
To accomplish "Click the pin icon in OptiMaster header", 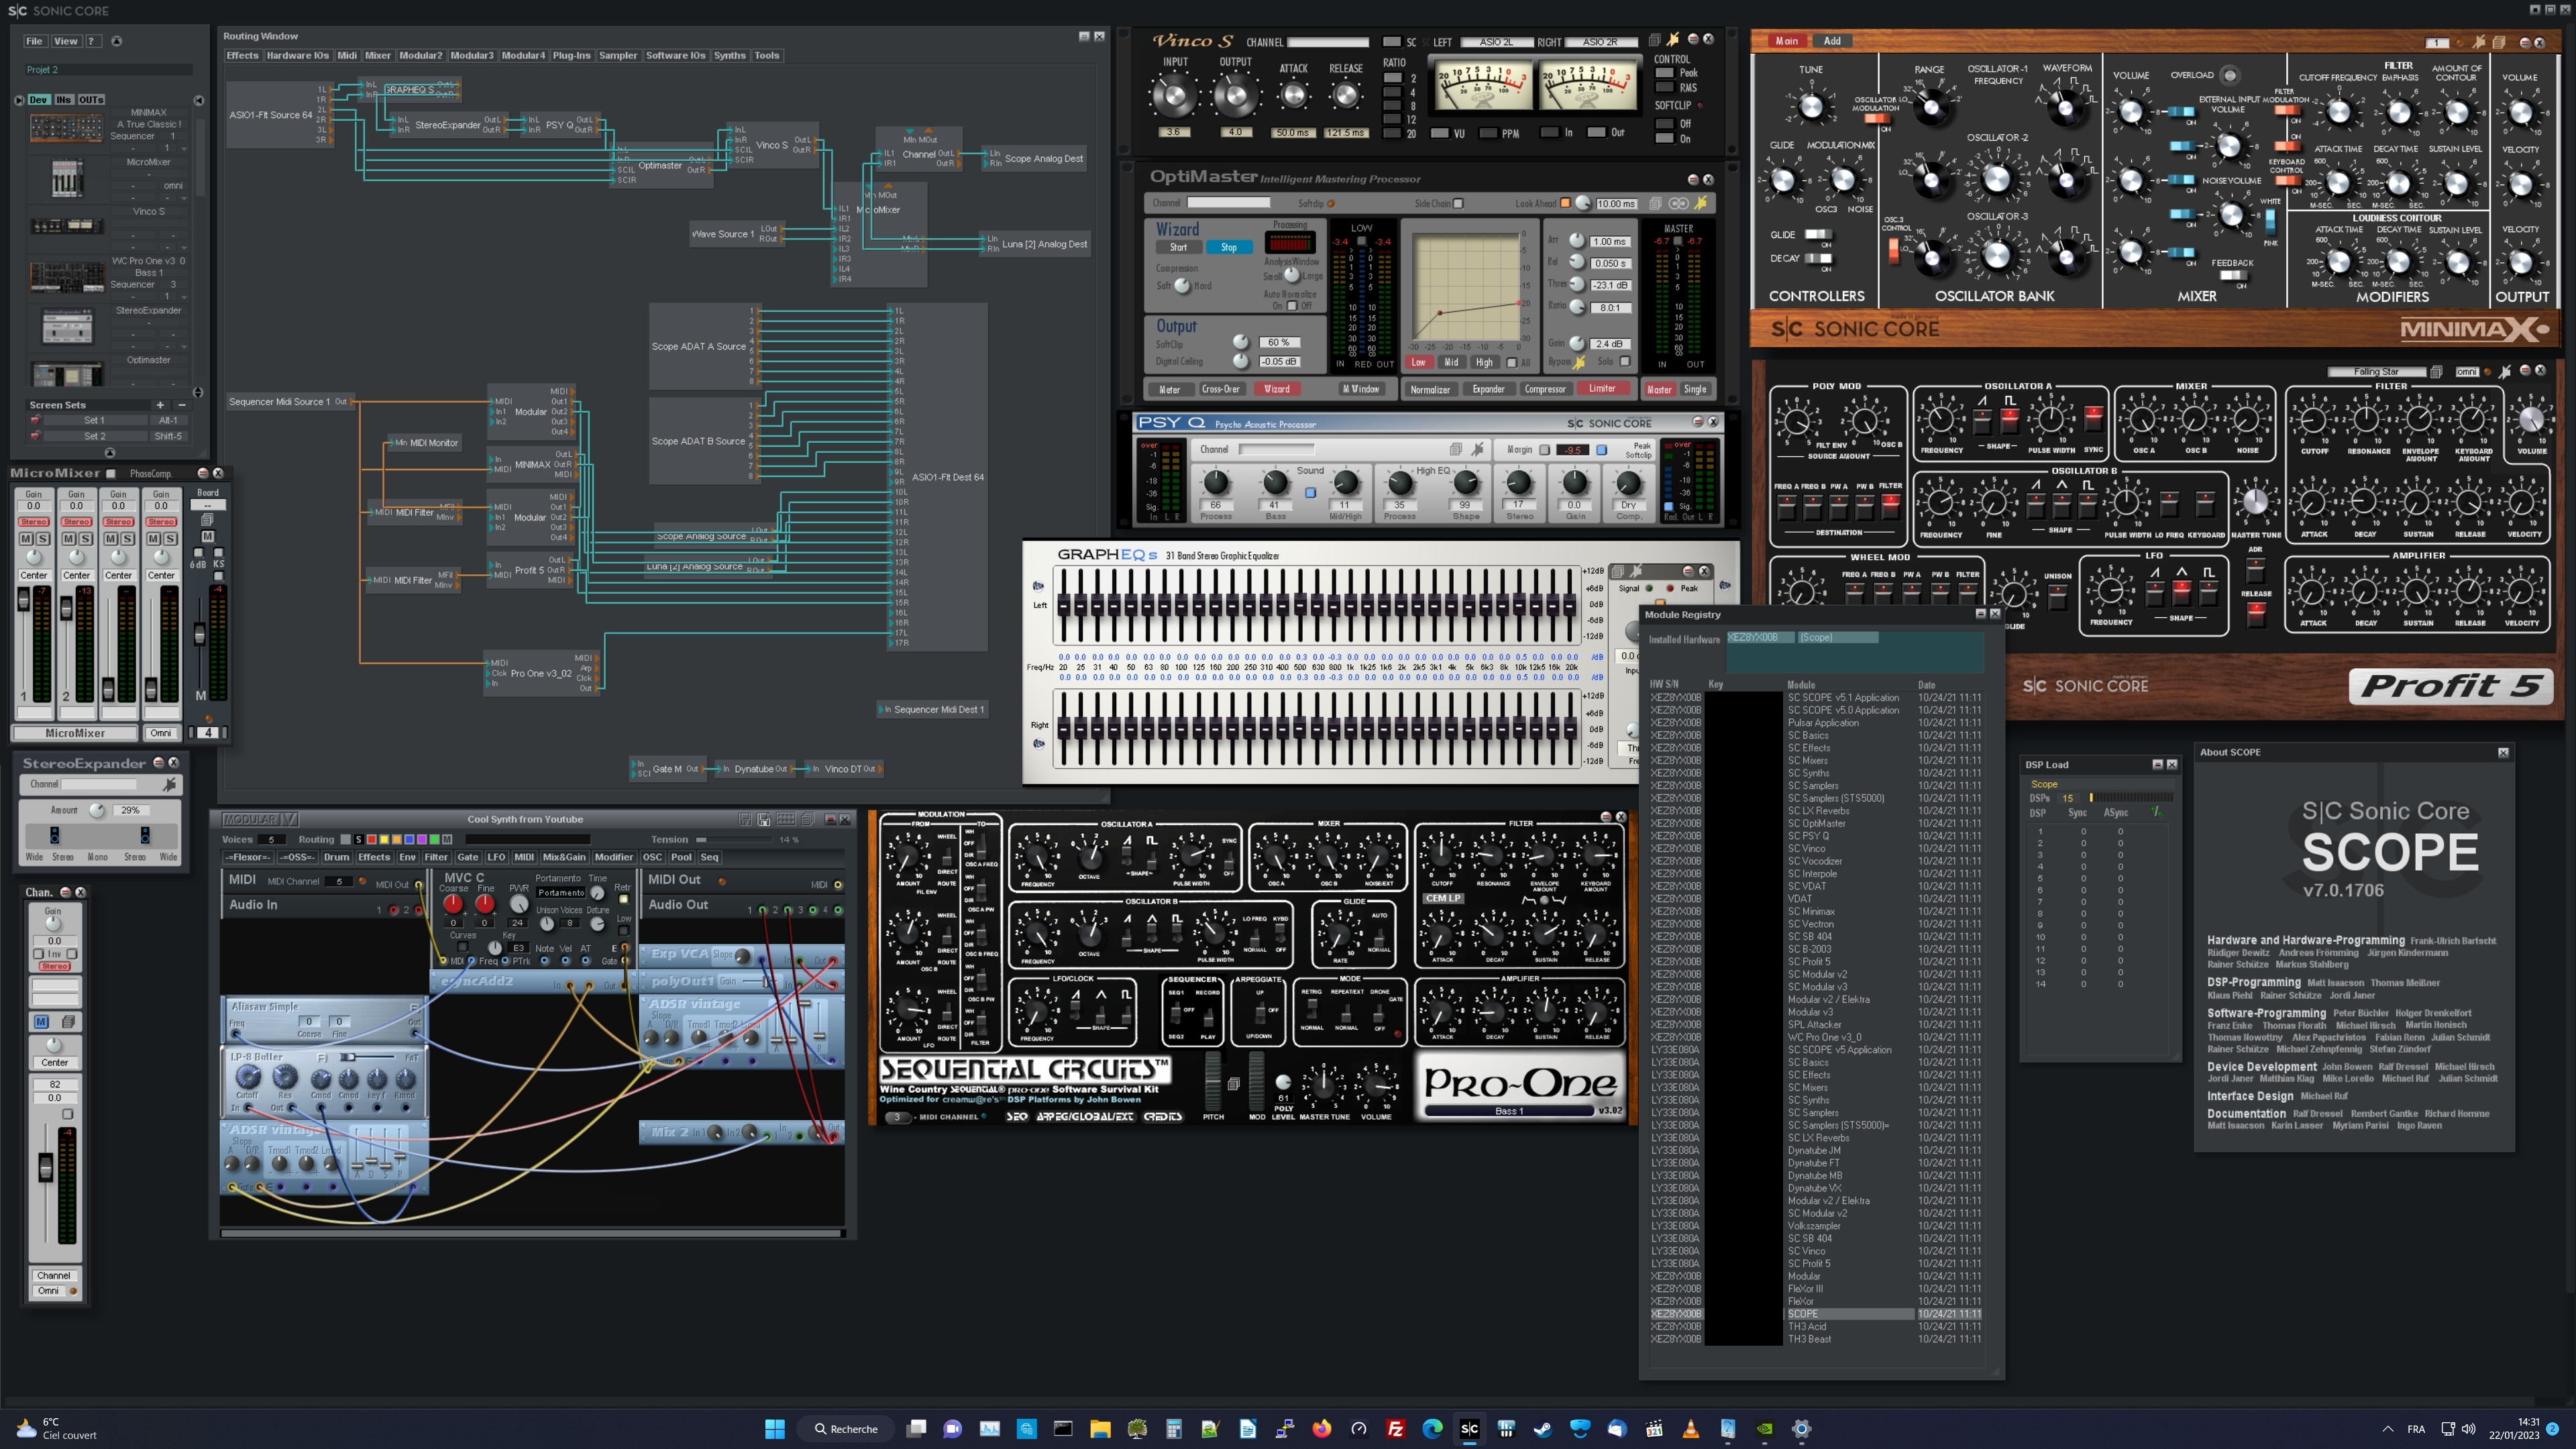I will pyautogui.click(x=1700, y=203).
